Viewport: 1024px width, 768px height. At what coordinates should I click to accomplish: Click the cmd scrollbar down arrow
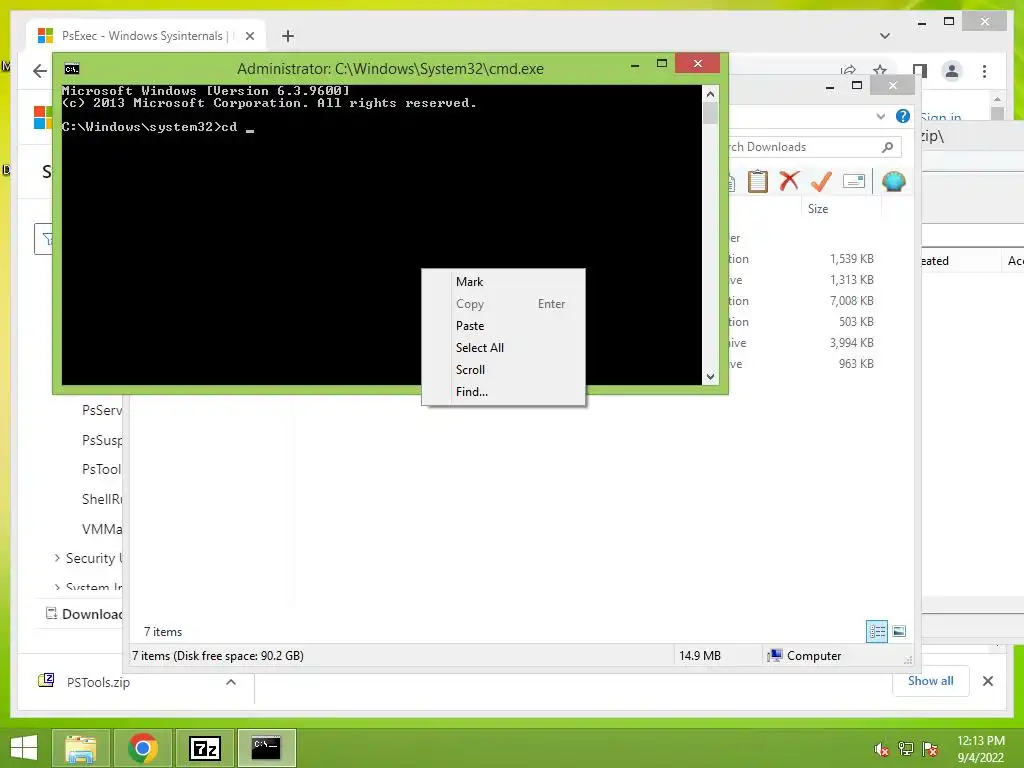(x=711, y=376)
